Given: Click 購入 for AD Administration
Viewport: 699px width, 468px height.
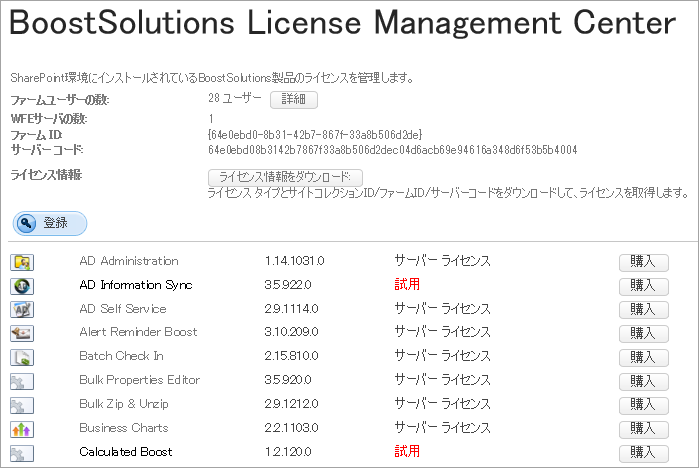Looking at the screenshot, I should coord(644,263).
